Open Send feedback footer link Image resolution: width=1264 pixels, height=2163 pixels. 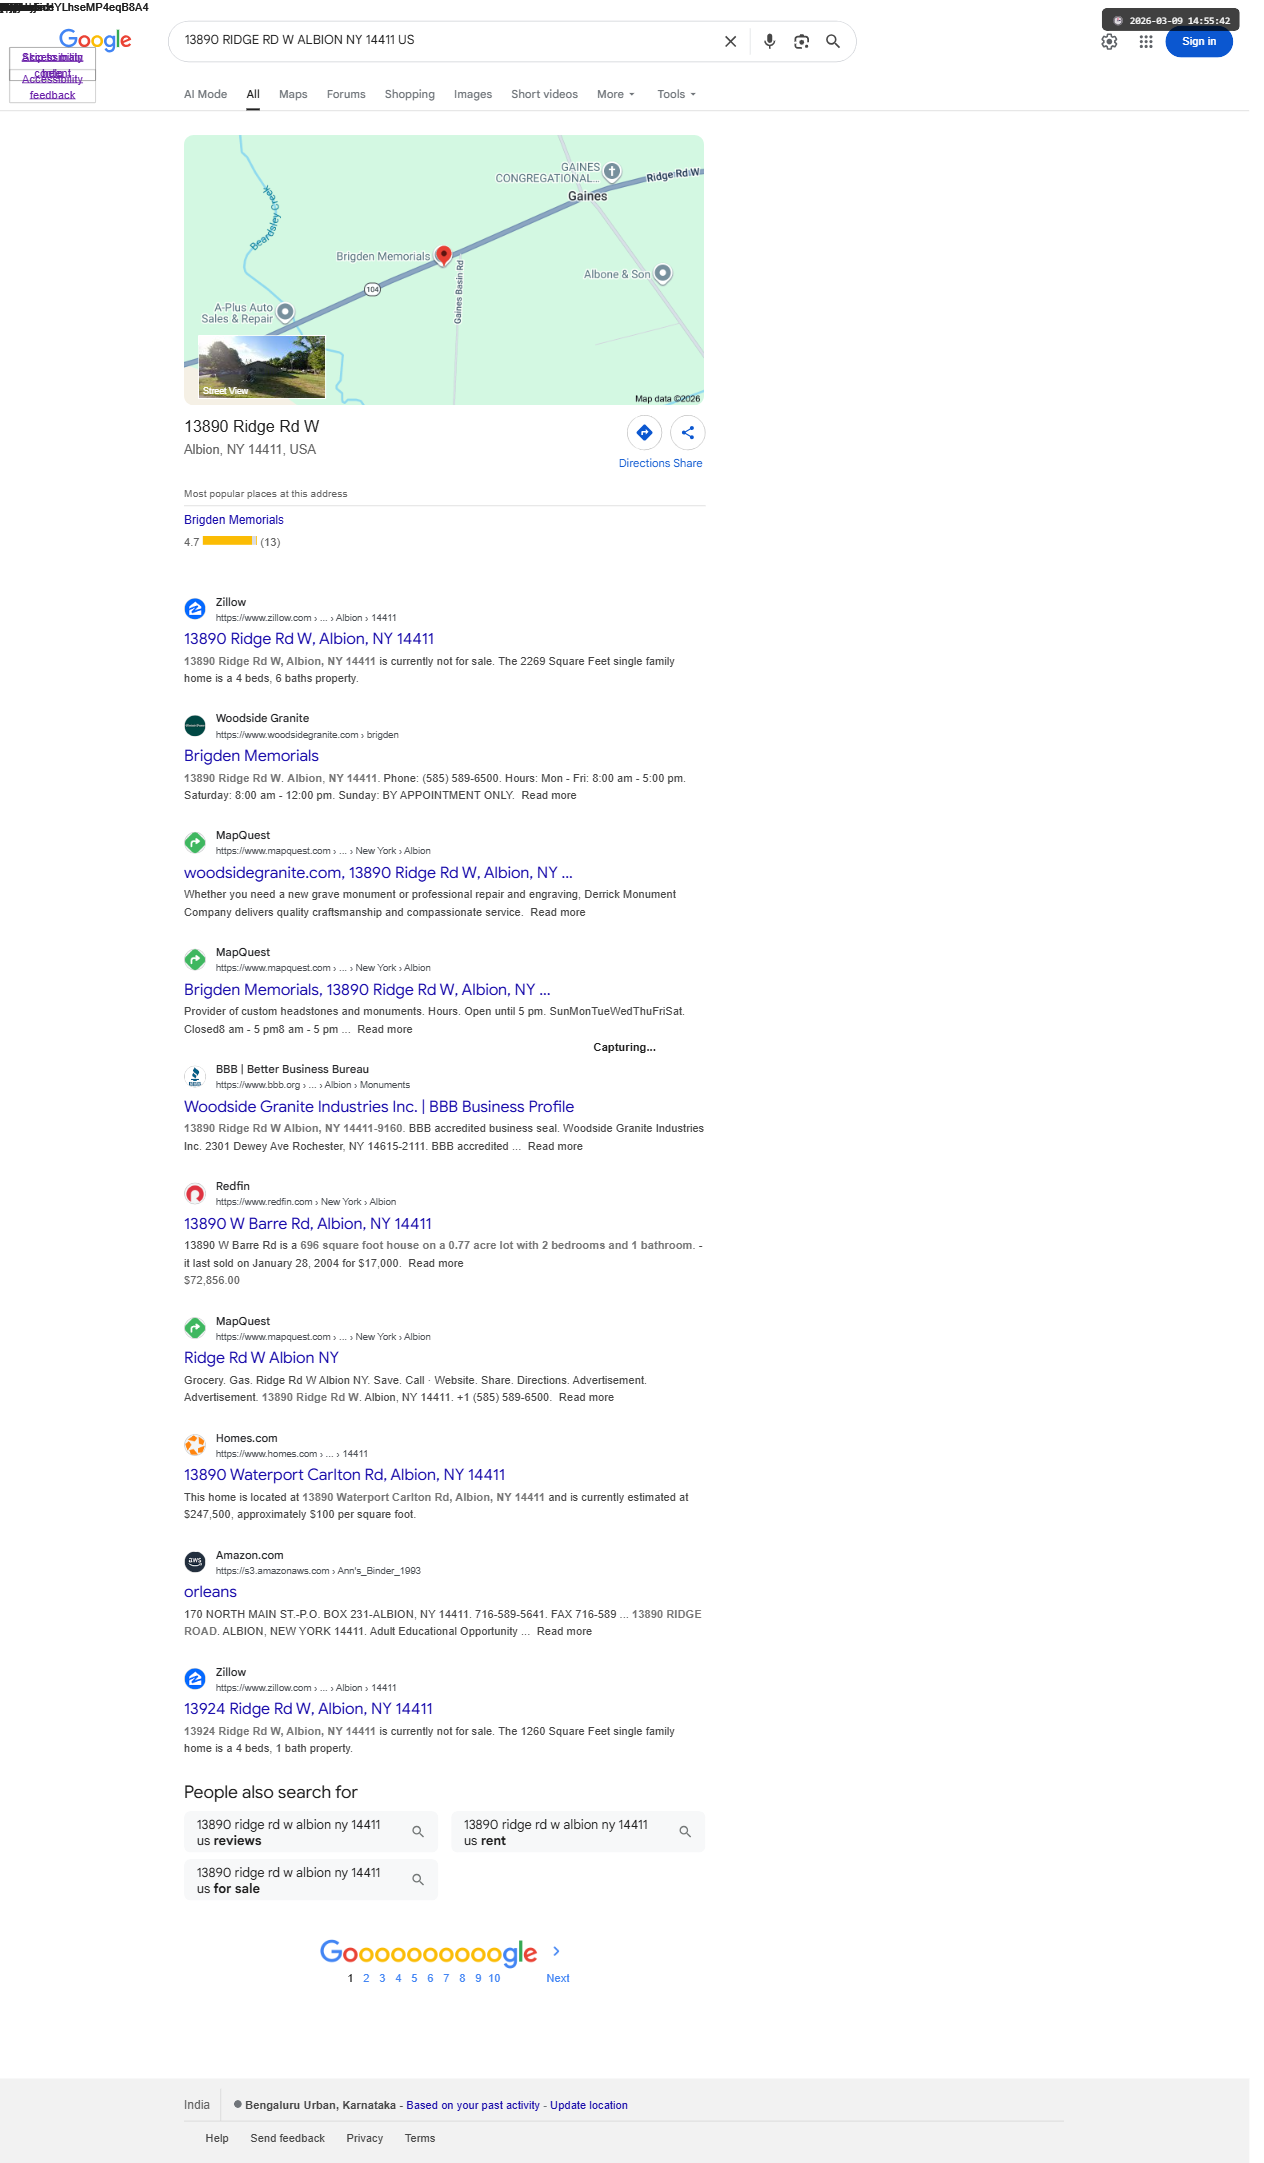(x=287, y=2138)
